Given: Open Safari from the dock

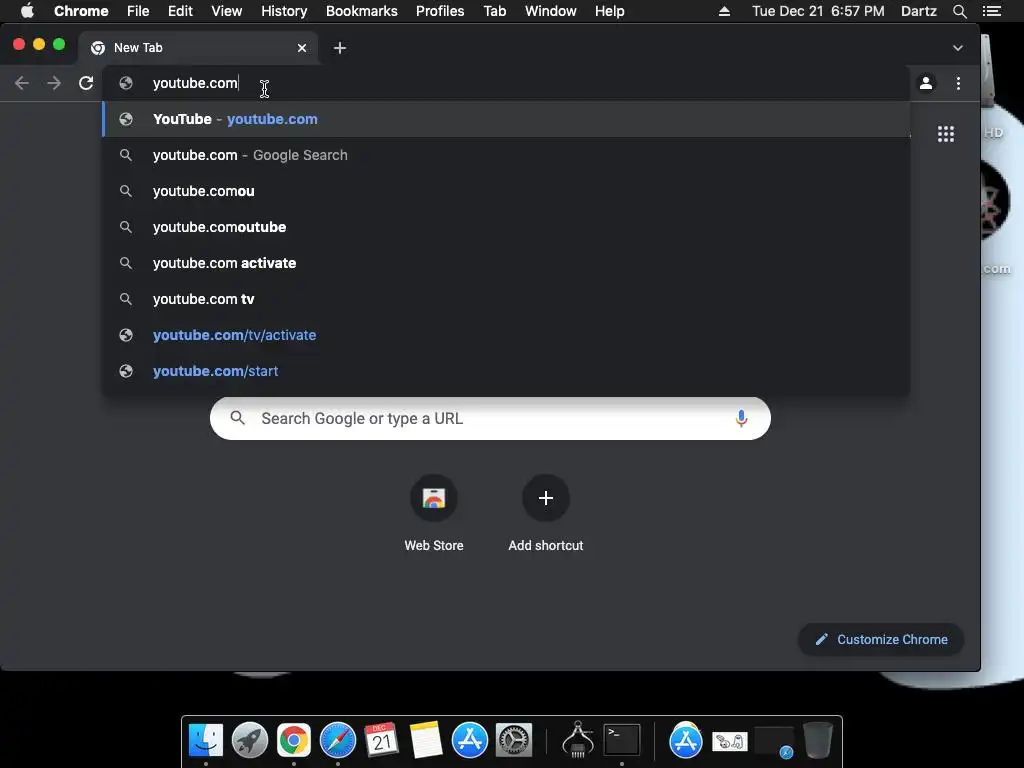Looking at the screenshot, I should [338, 740].
